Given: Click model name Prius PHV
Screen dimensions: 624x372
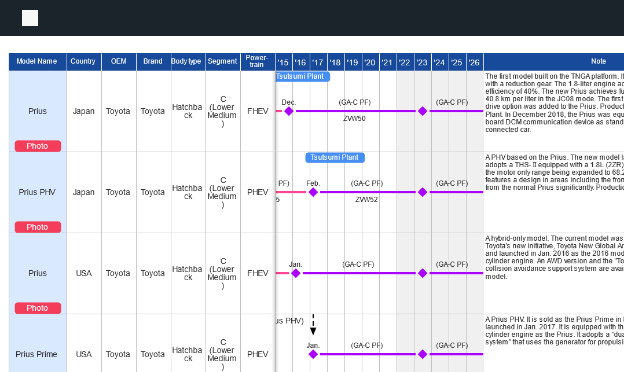Looking at the screenshot, I should point(37,192).
